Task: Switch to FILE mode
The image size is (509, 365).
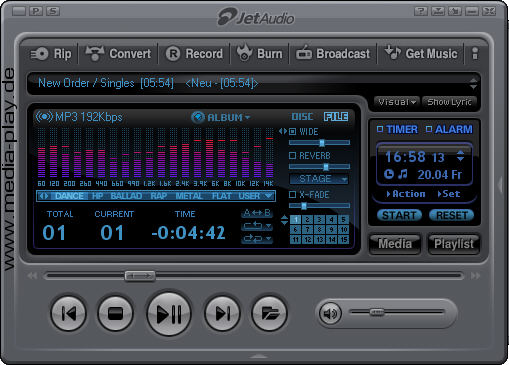Action: [336, 117]
